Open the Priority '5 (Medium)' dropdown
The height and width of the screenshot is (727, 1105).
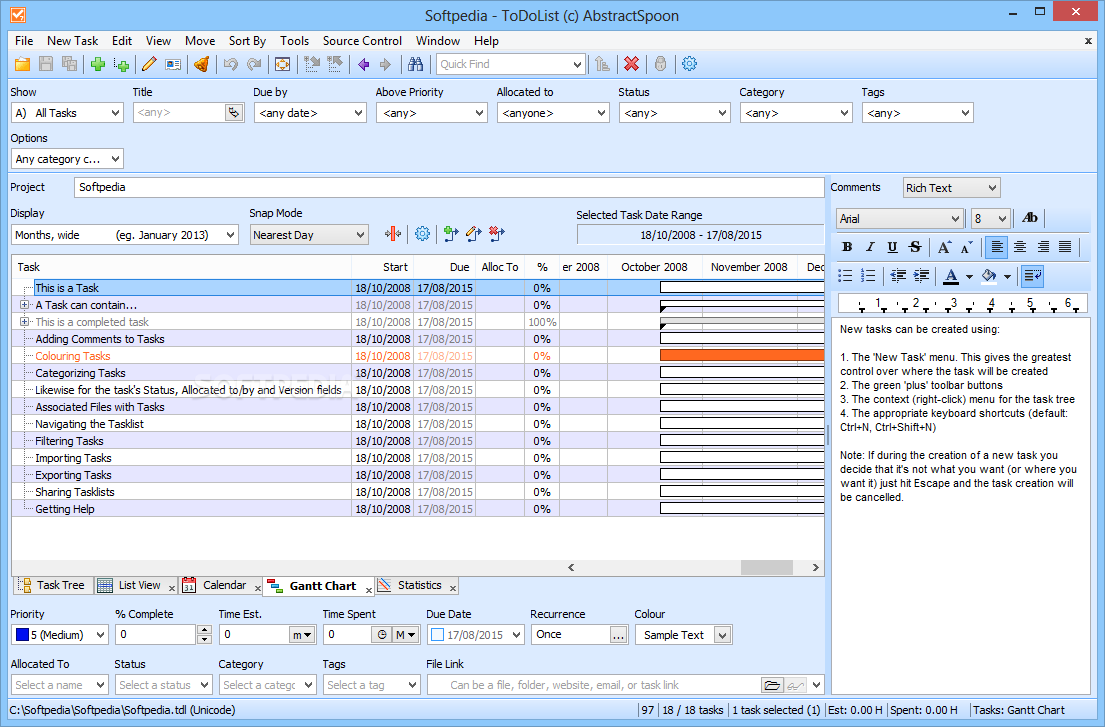tap(60, 635)
